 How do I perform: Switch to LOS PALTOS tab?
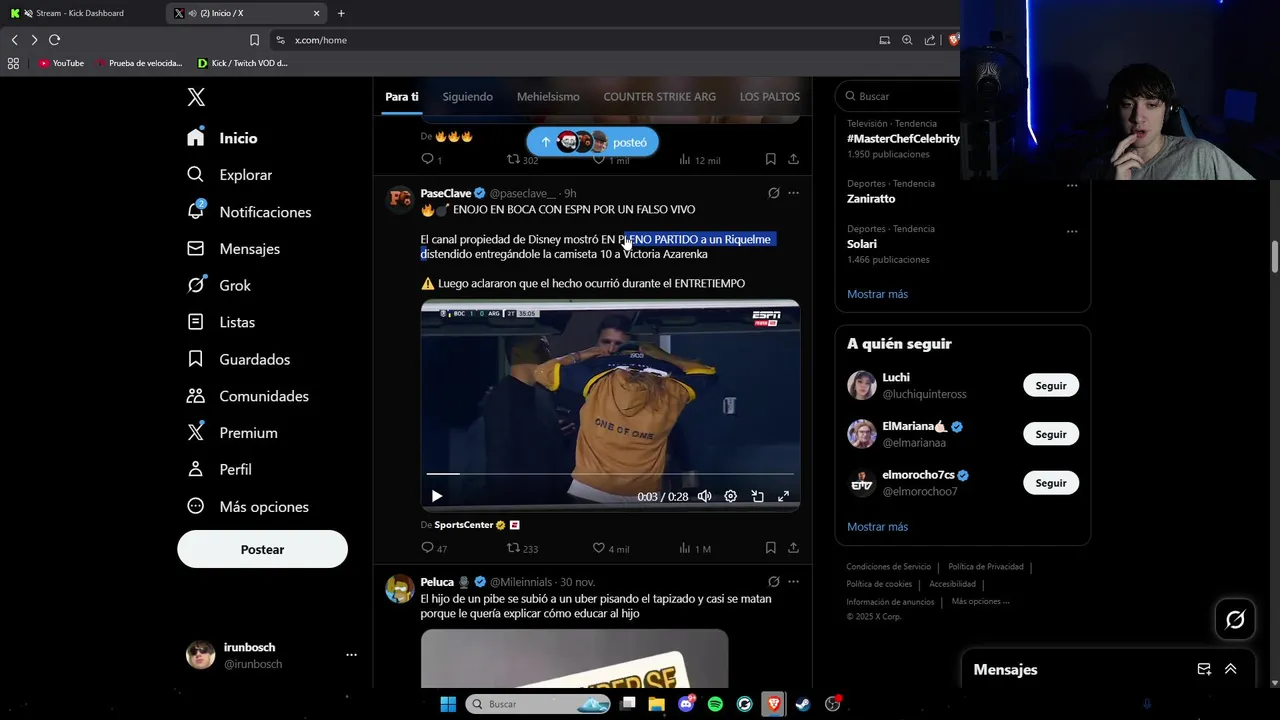(x=770, y=97)
